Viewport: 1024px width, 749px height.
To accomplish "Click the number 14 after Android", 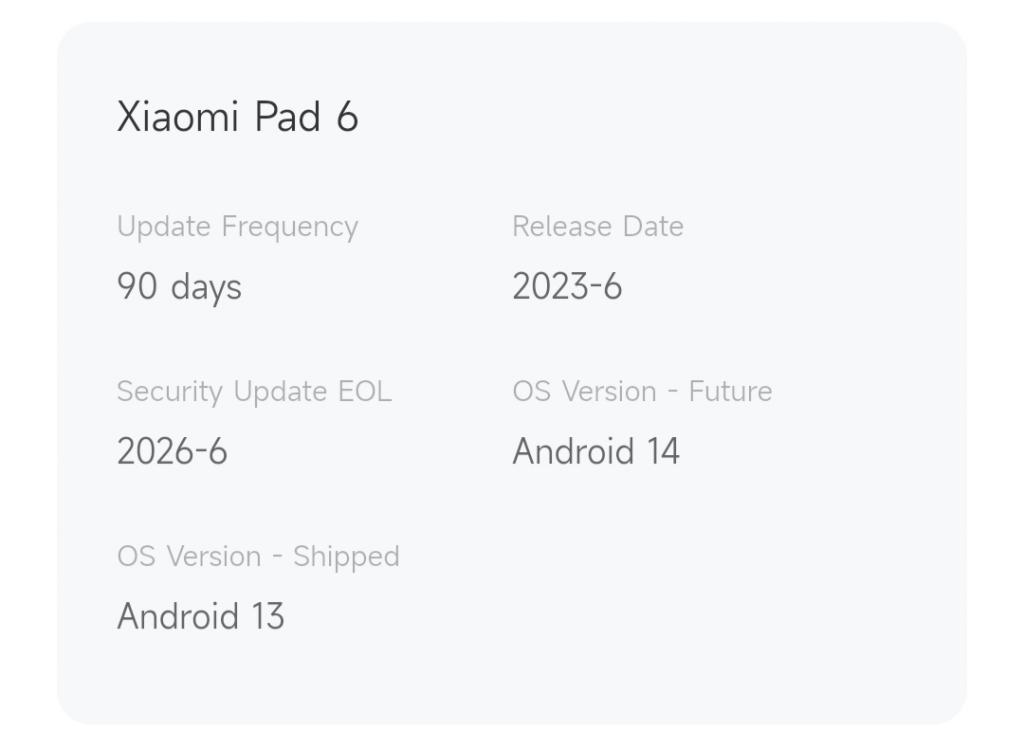I will (663, 452).
